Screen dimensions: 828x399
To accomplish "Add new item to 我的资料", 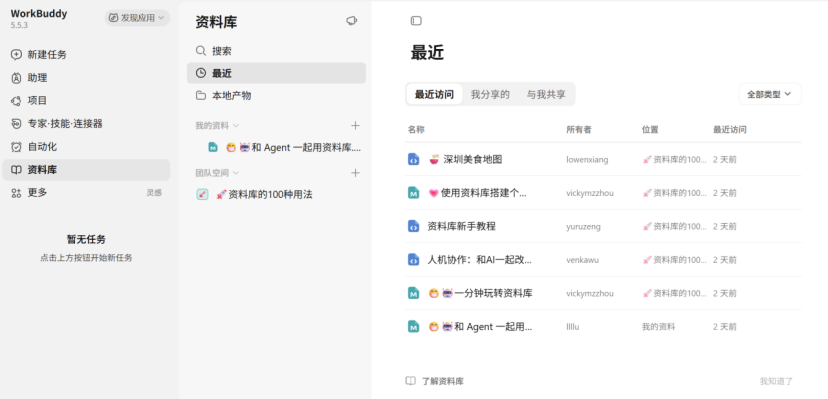I will coord(355,126).
